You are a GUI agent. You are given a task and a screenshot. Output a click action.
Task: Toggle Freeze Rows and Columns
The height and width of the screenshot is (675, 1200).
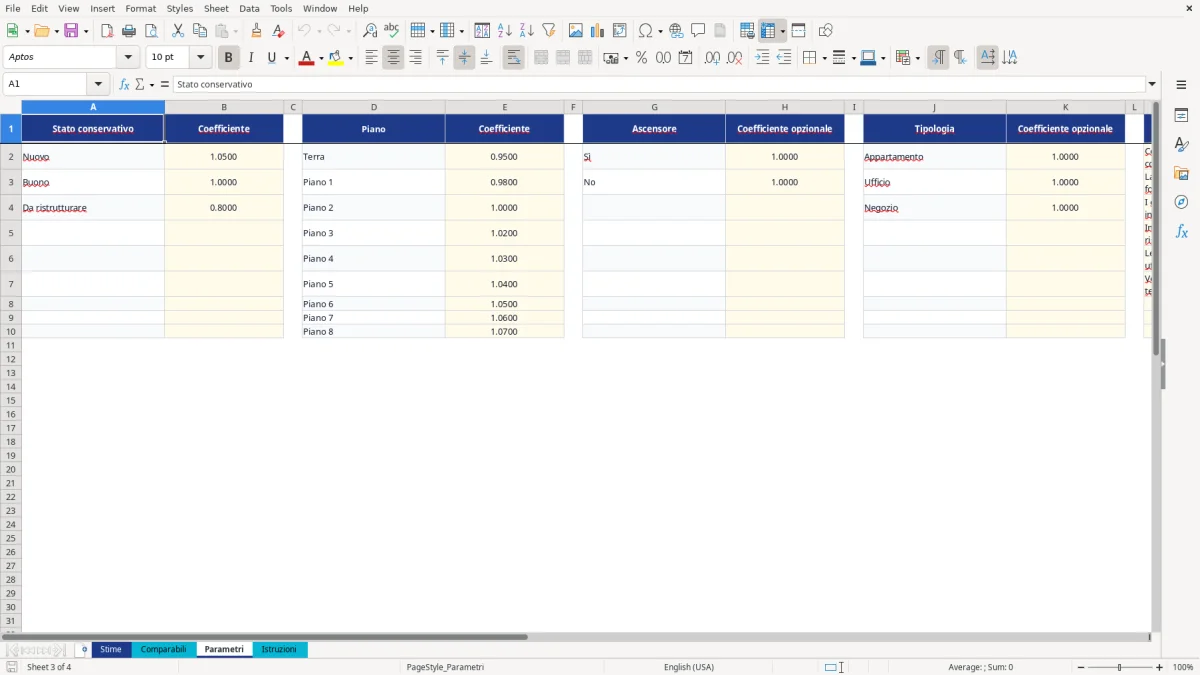pyautogui.click(x=767, y=31)
